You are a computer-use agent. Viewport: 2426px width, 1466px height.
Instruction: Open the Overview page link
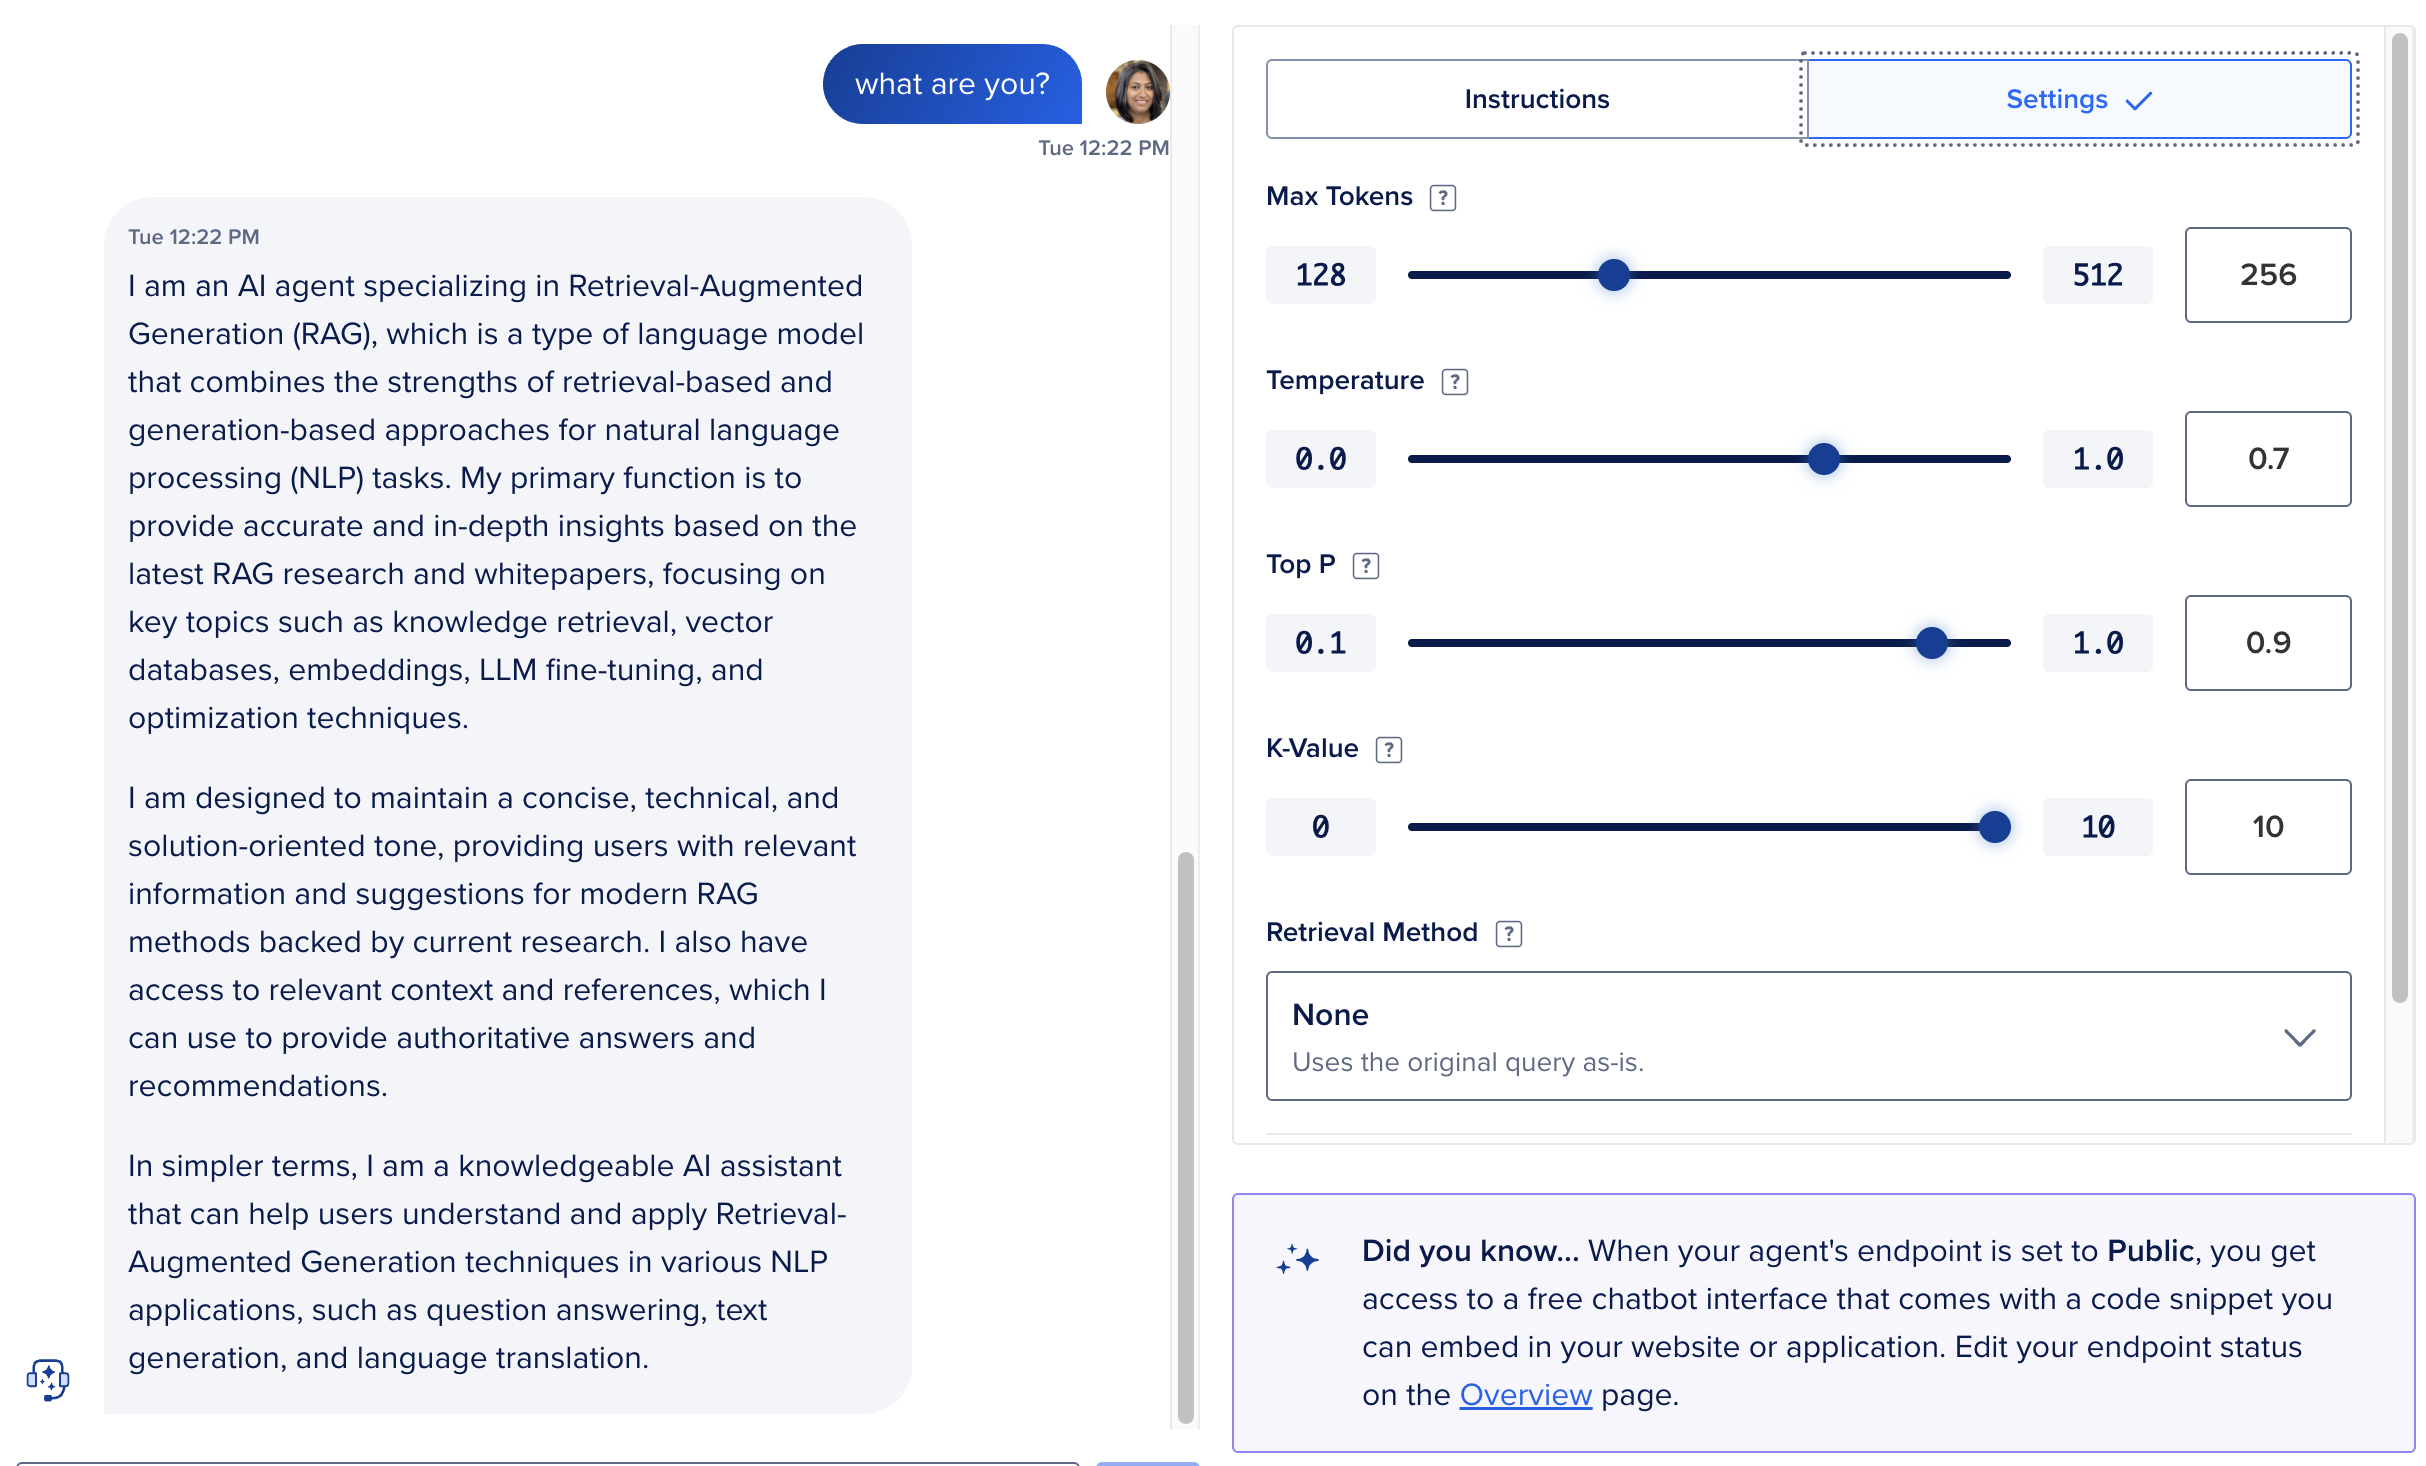(1525, 1395)
